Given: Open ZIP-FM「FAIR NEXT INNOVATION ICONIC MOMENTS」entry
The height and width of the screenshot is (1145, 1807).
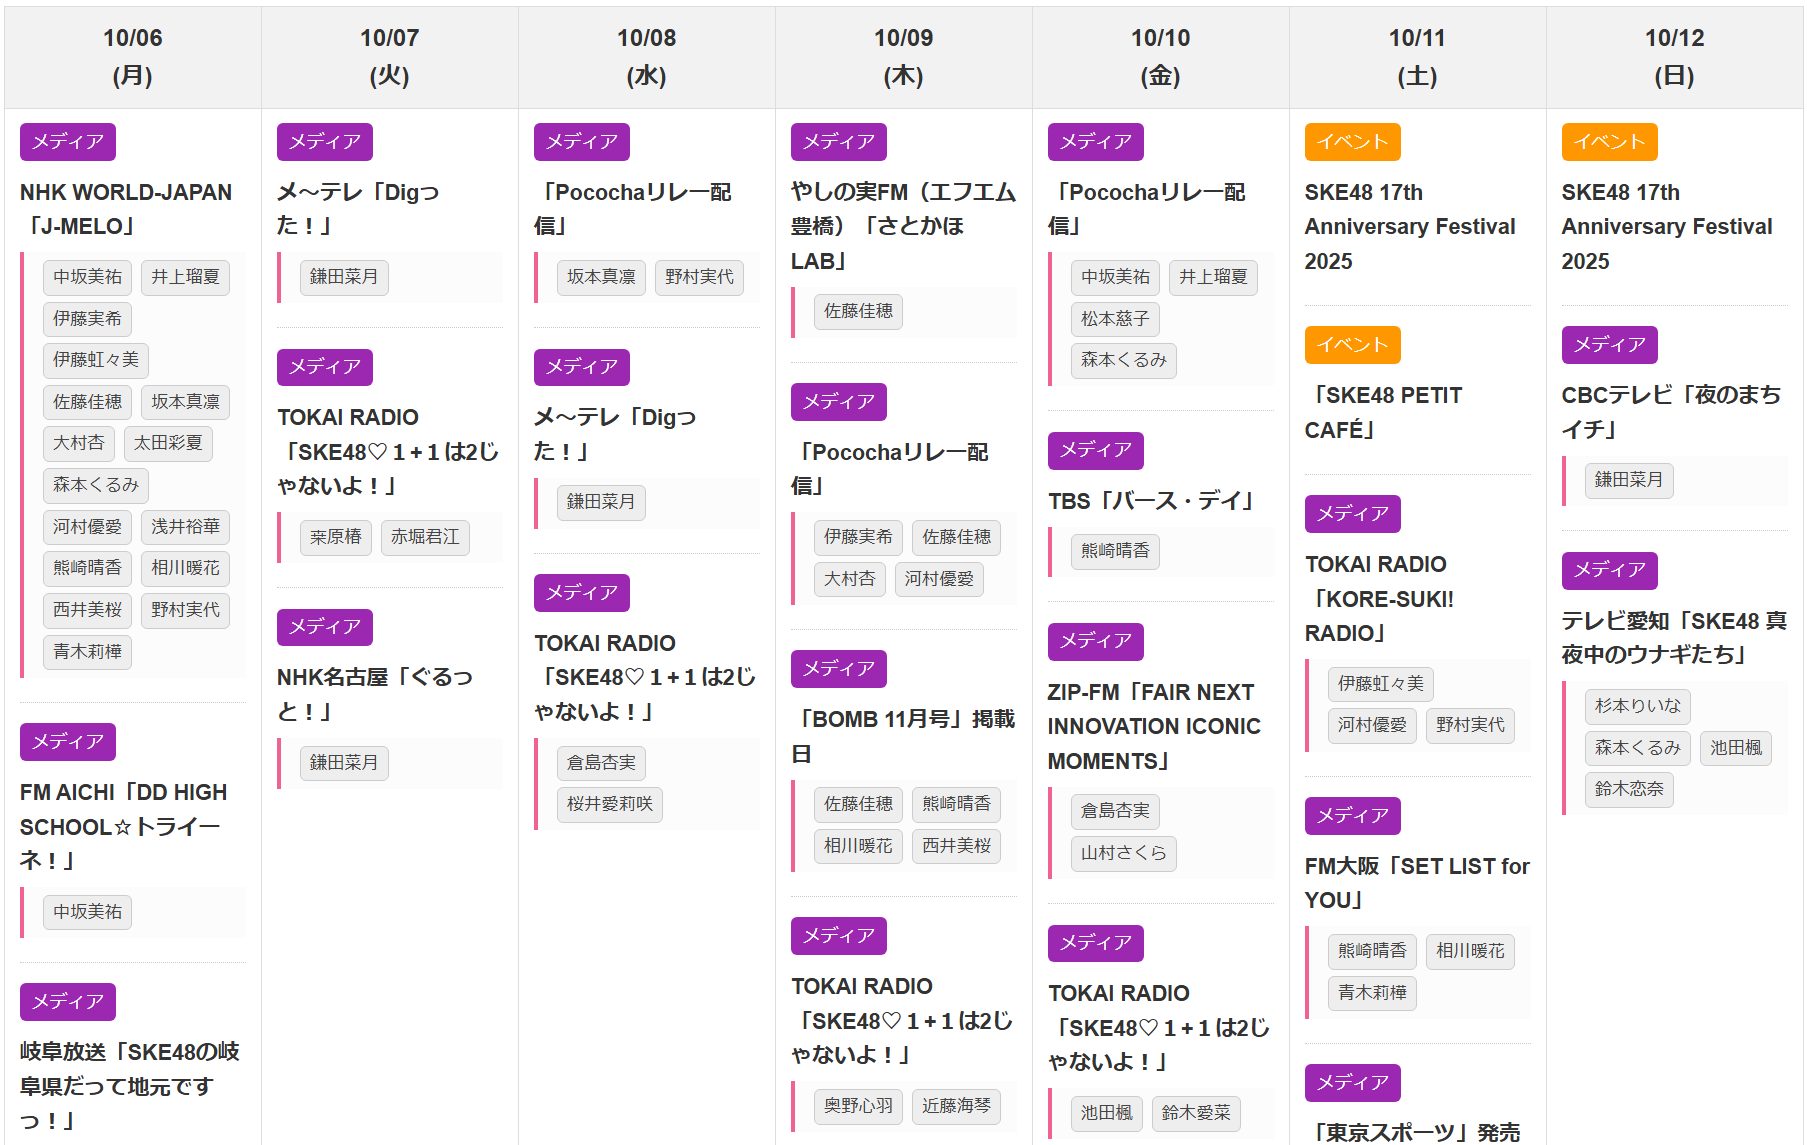Looking at the screenshot, I should point(1153,726).
